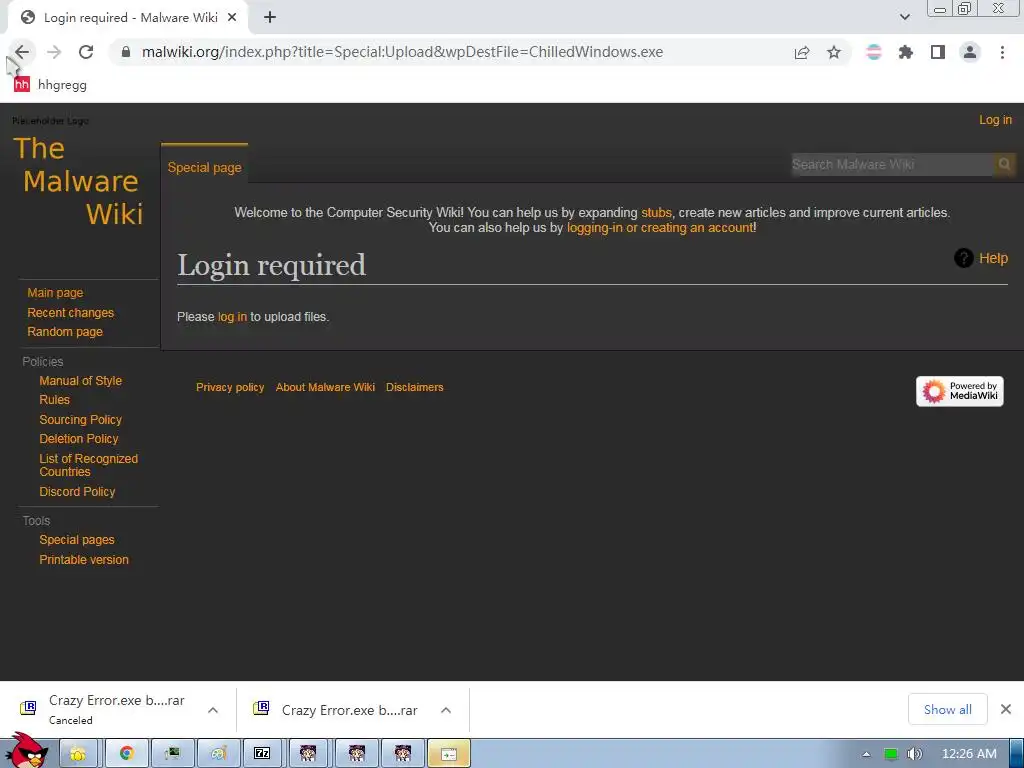
Task: Click the Angry Birds start button
Action: 26,751
